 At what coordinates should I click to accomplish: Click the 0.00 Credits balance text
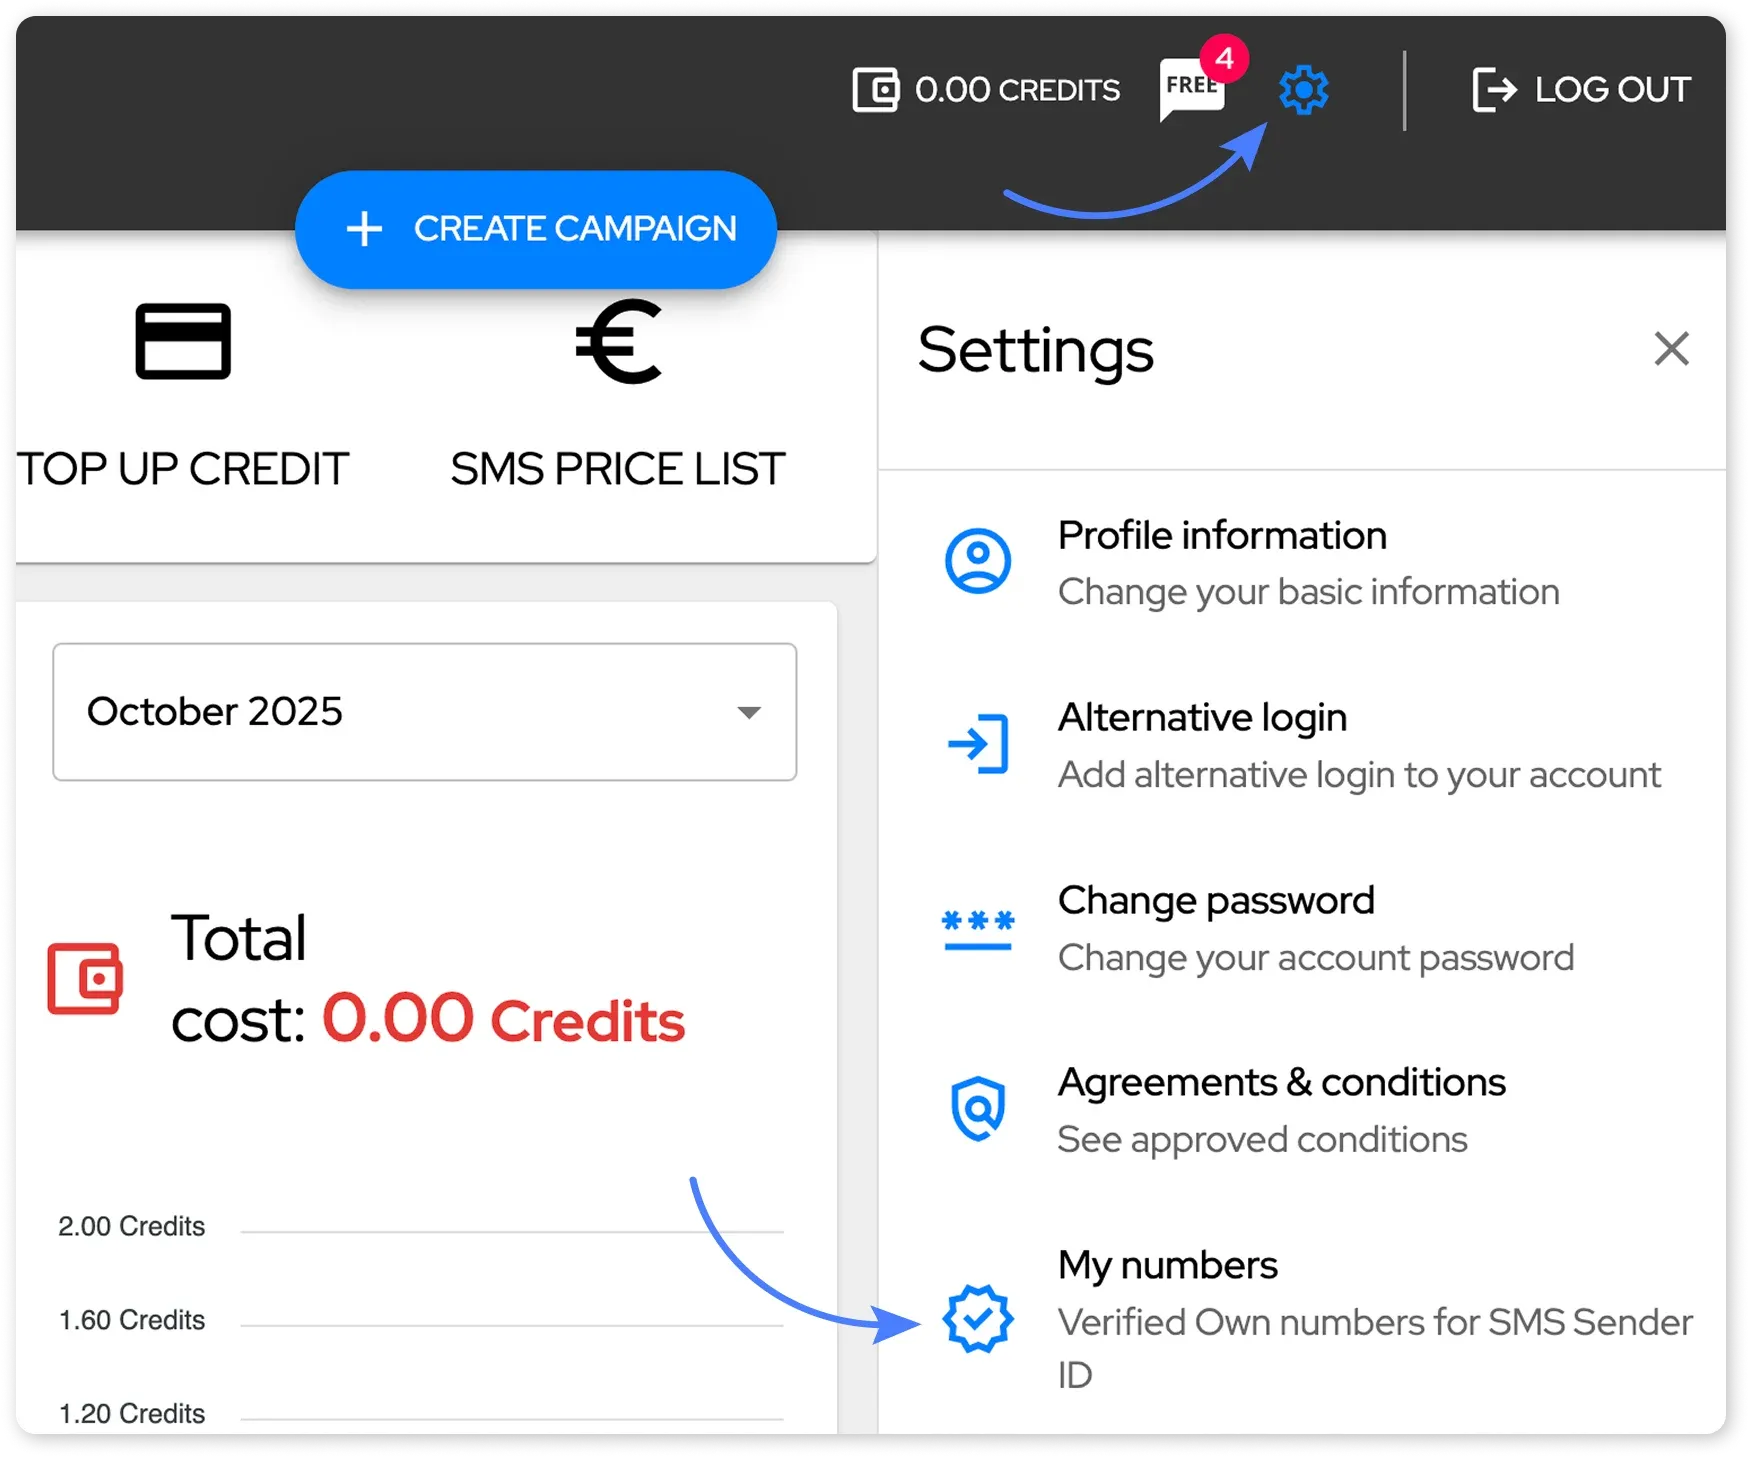click(x=1017, y=90)
